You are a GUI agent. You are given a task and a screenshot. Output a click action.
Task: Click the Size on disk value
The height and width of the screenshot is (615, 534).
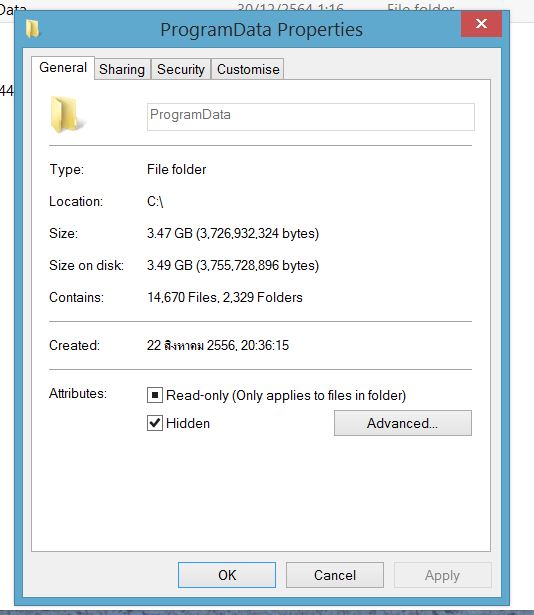point(233,266)
